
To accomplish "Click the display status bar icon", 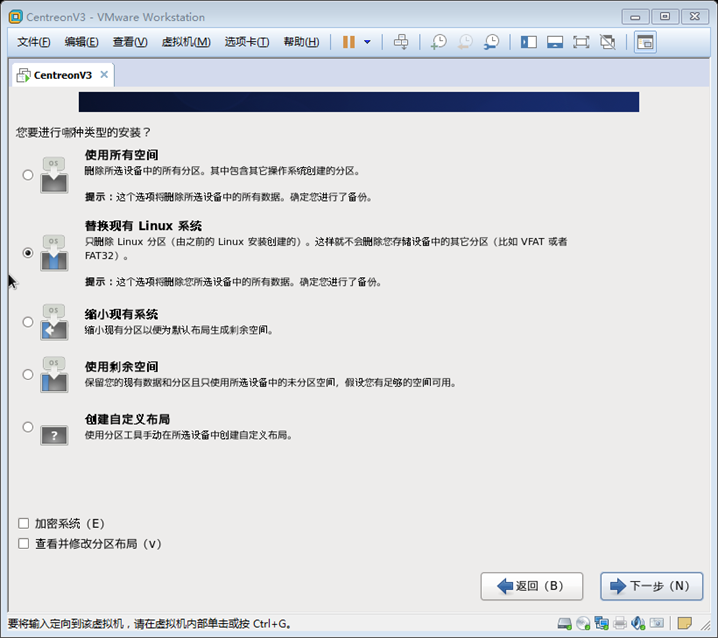I will pyautogui.click(x=657, y=623).
